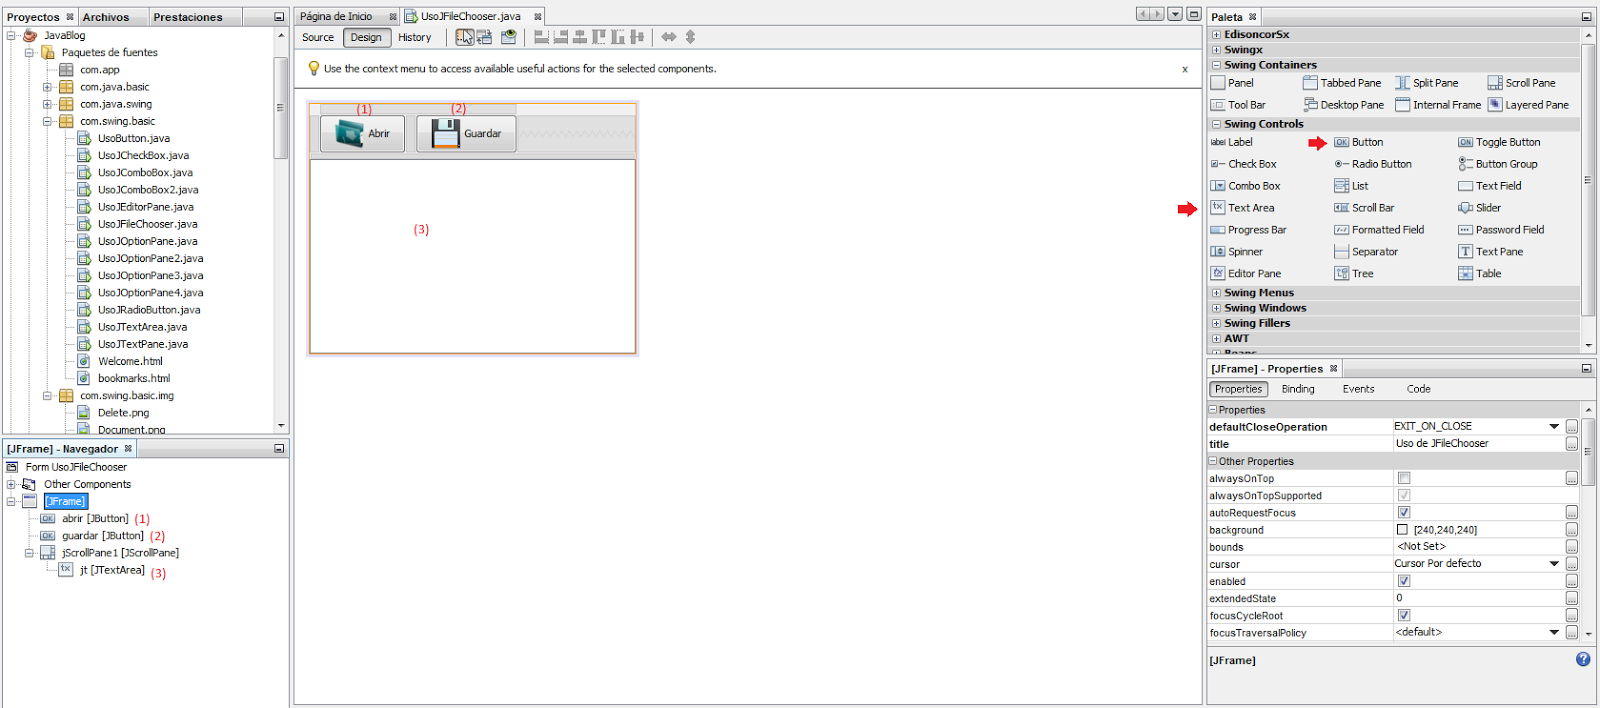1600x708 pixels.
Task: Collapse the Swing Controls palette section
Action: coord(1216,125)
